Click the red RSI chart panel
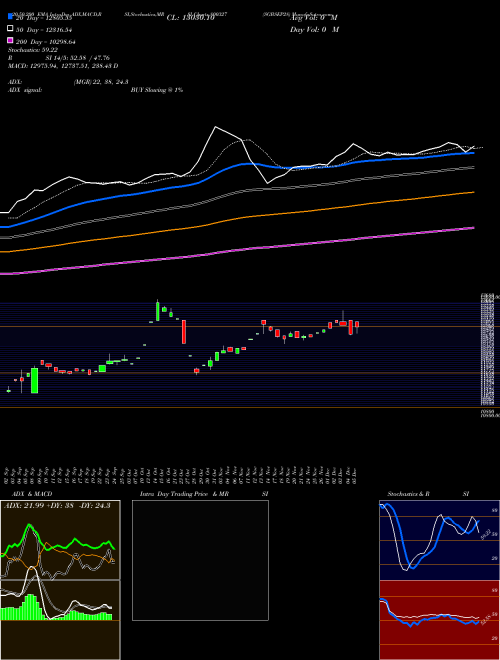The height and width of the screenshot is (660, 500). tap(439, 620)
